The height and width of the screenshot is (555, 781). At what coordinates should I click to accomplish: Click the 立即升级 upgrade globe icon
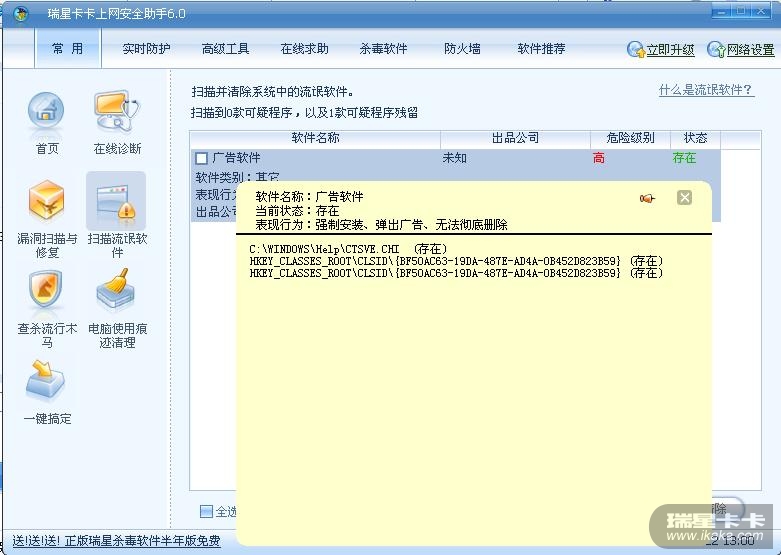(x=636, y=49)
